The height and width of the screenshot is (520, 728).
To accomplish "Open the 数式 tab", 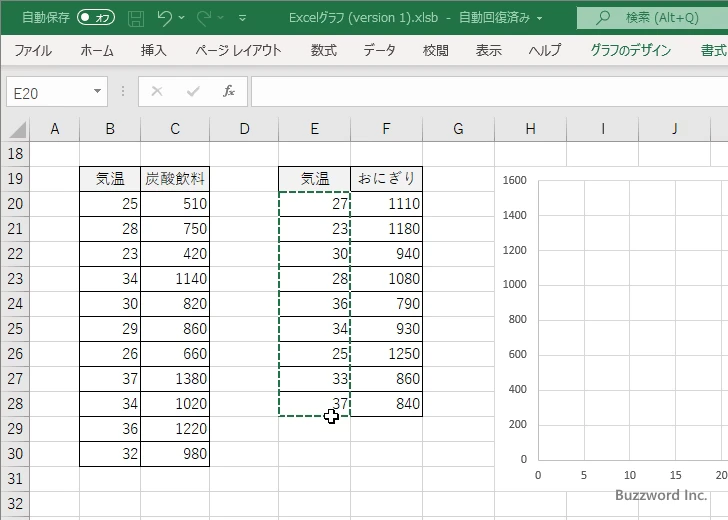I will (324, 50).
